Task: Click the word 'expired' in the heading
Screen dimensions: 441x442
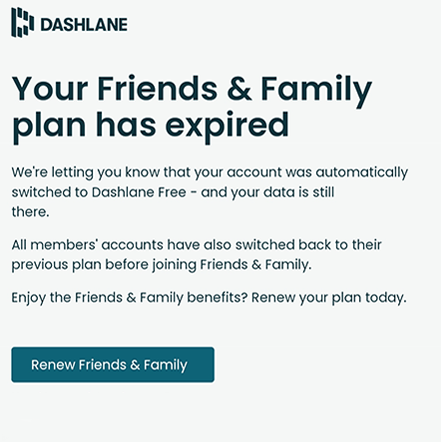Action: coord(227,127)
